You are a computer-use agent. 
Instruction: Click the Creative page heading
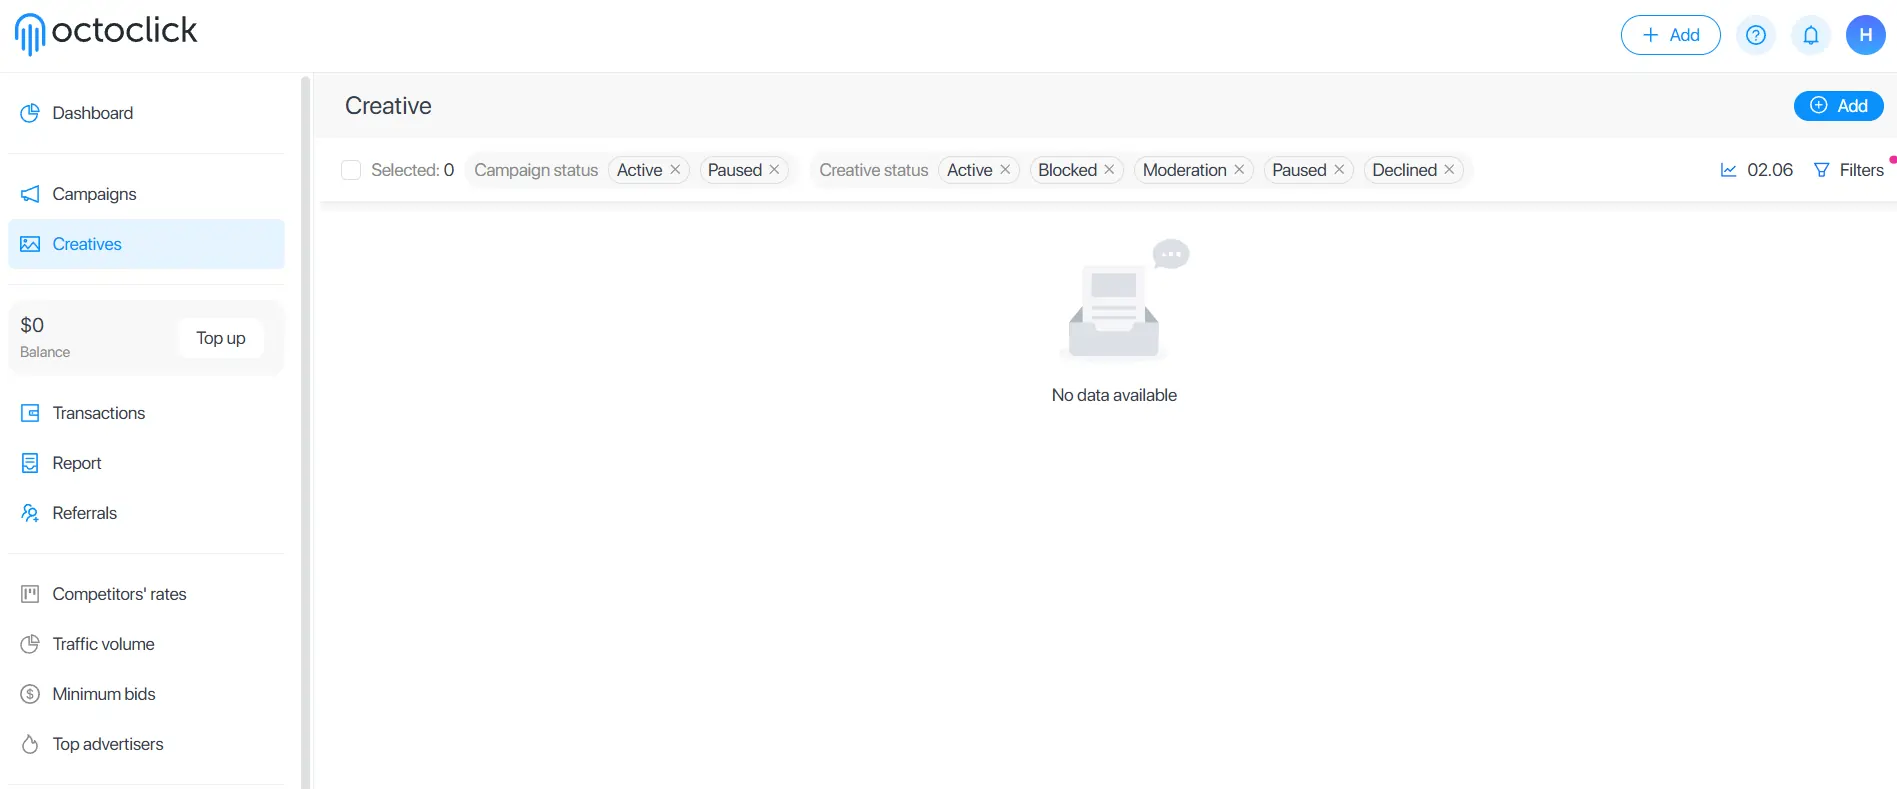[x=388, y=106]
